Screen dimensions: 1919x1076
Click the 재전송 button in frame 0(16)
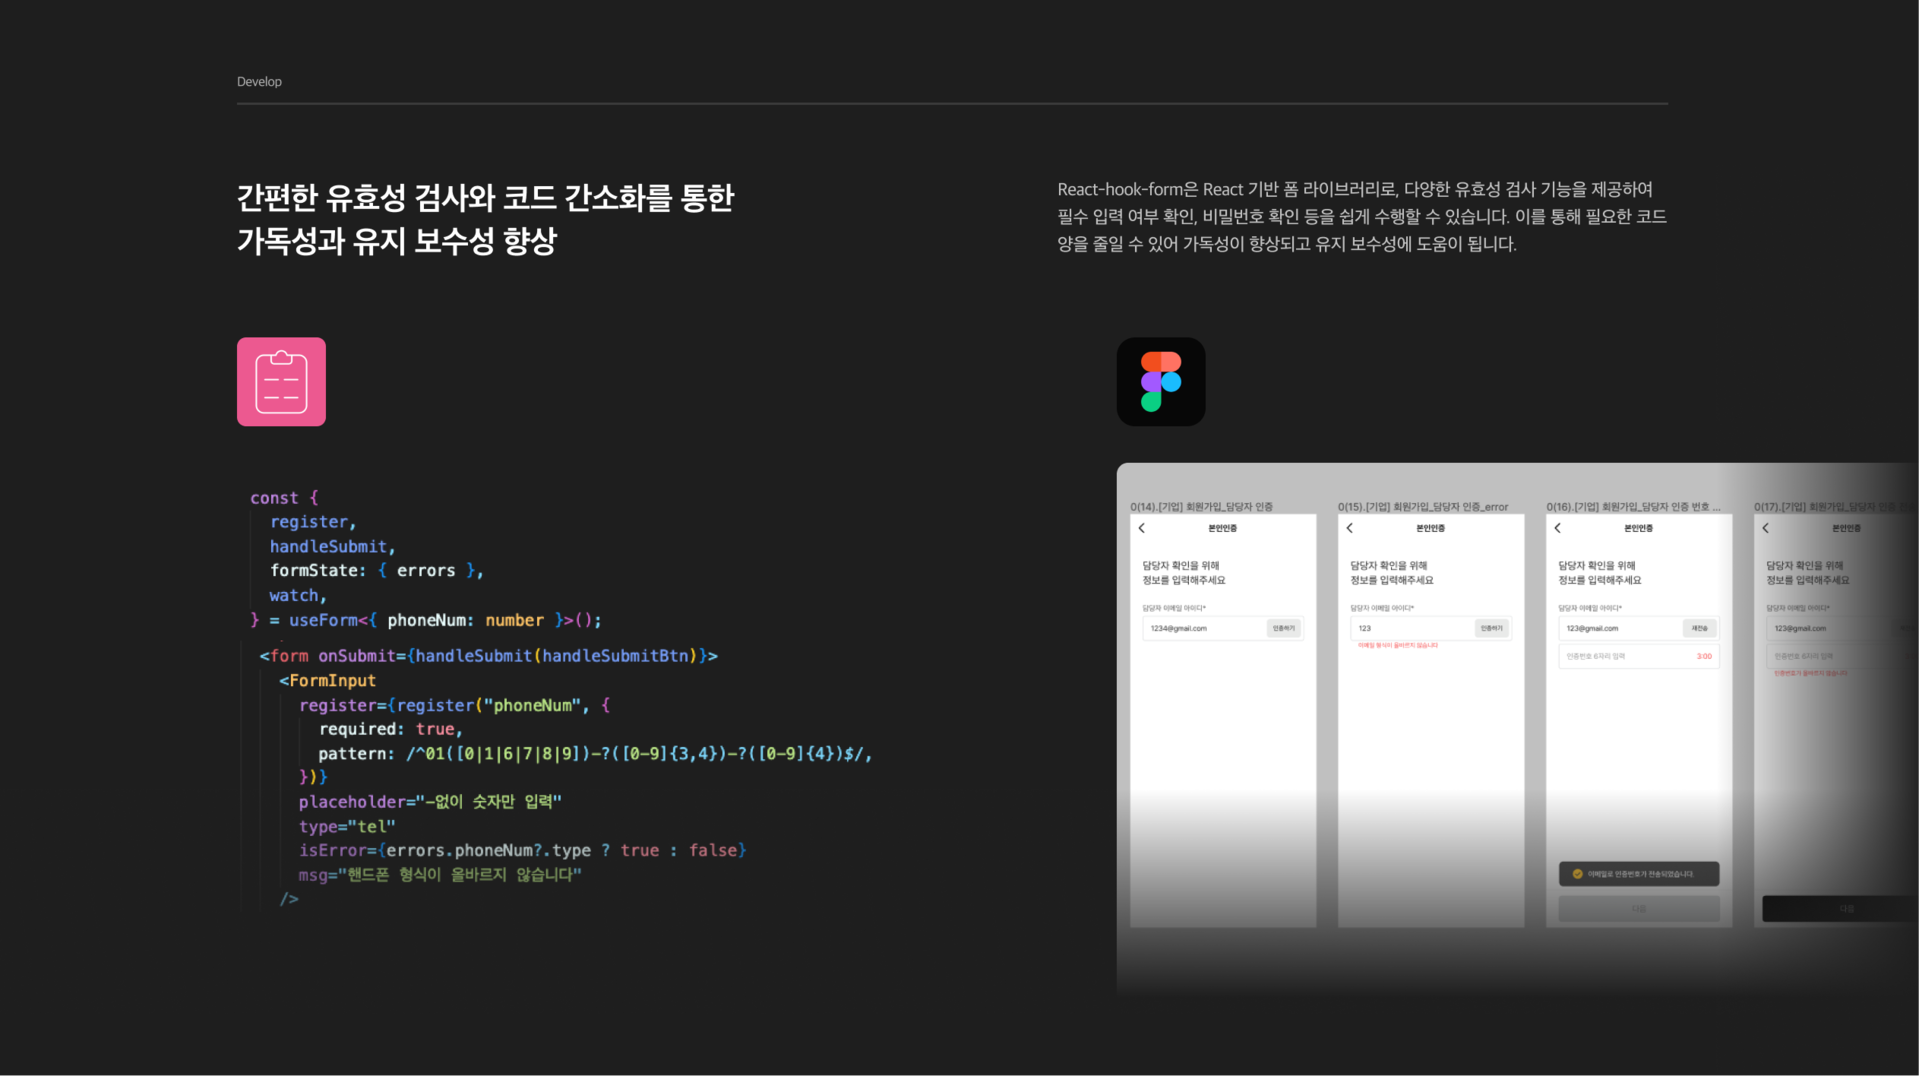1699,628
